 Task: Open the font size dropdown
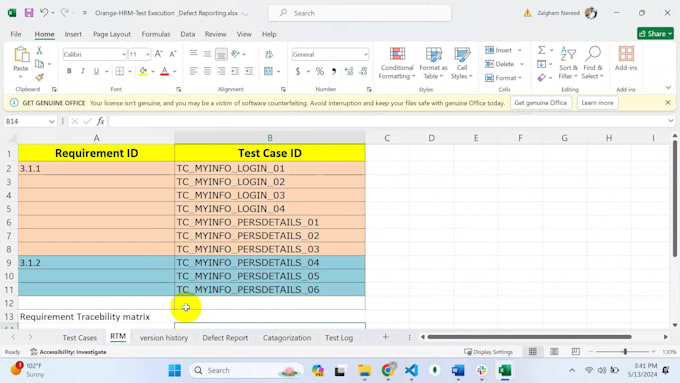[x=147, y=55]
